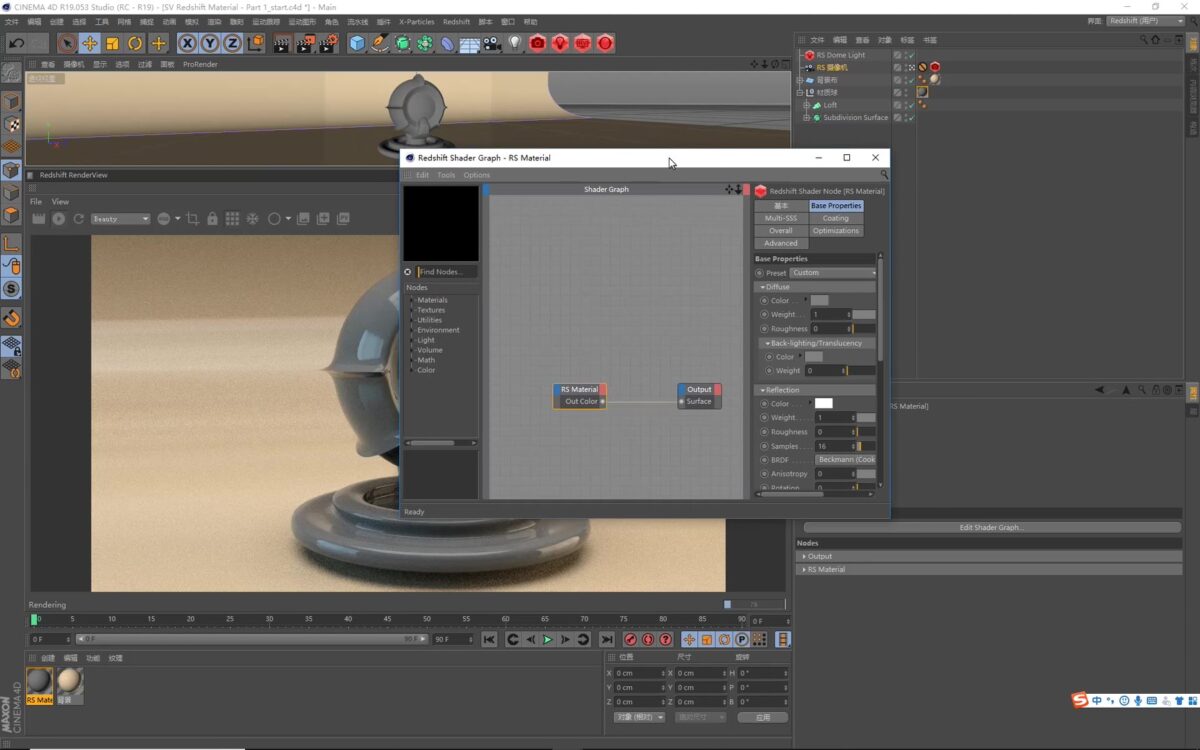Activate the Move tool

pos(90,43)
